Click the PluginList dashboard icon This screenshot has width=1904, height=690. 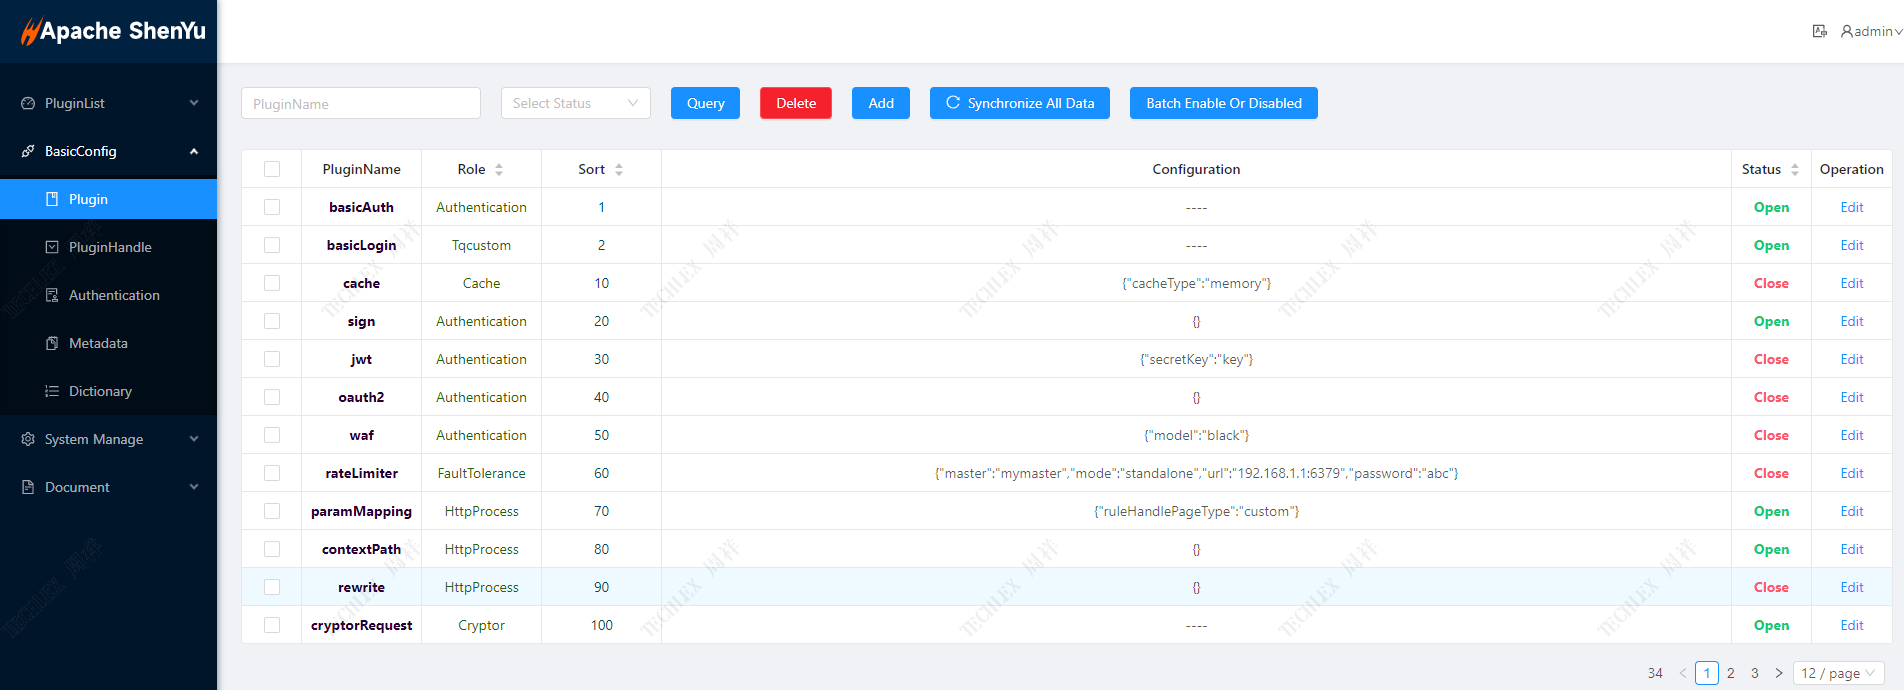click(28, 103)
